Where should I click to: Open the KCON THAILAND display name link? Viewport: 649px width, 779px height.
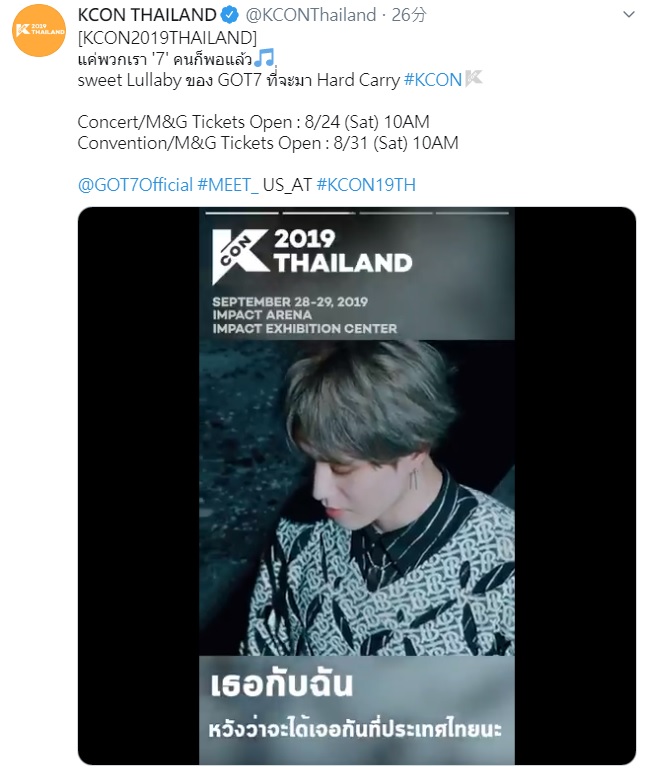click(x=147, y=16)
